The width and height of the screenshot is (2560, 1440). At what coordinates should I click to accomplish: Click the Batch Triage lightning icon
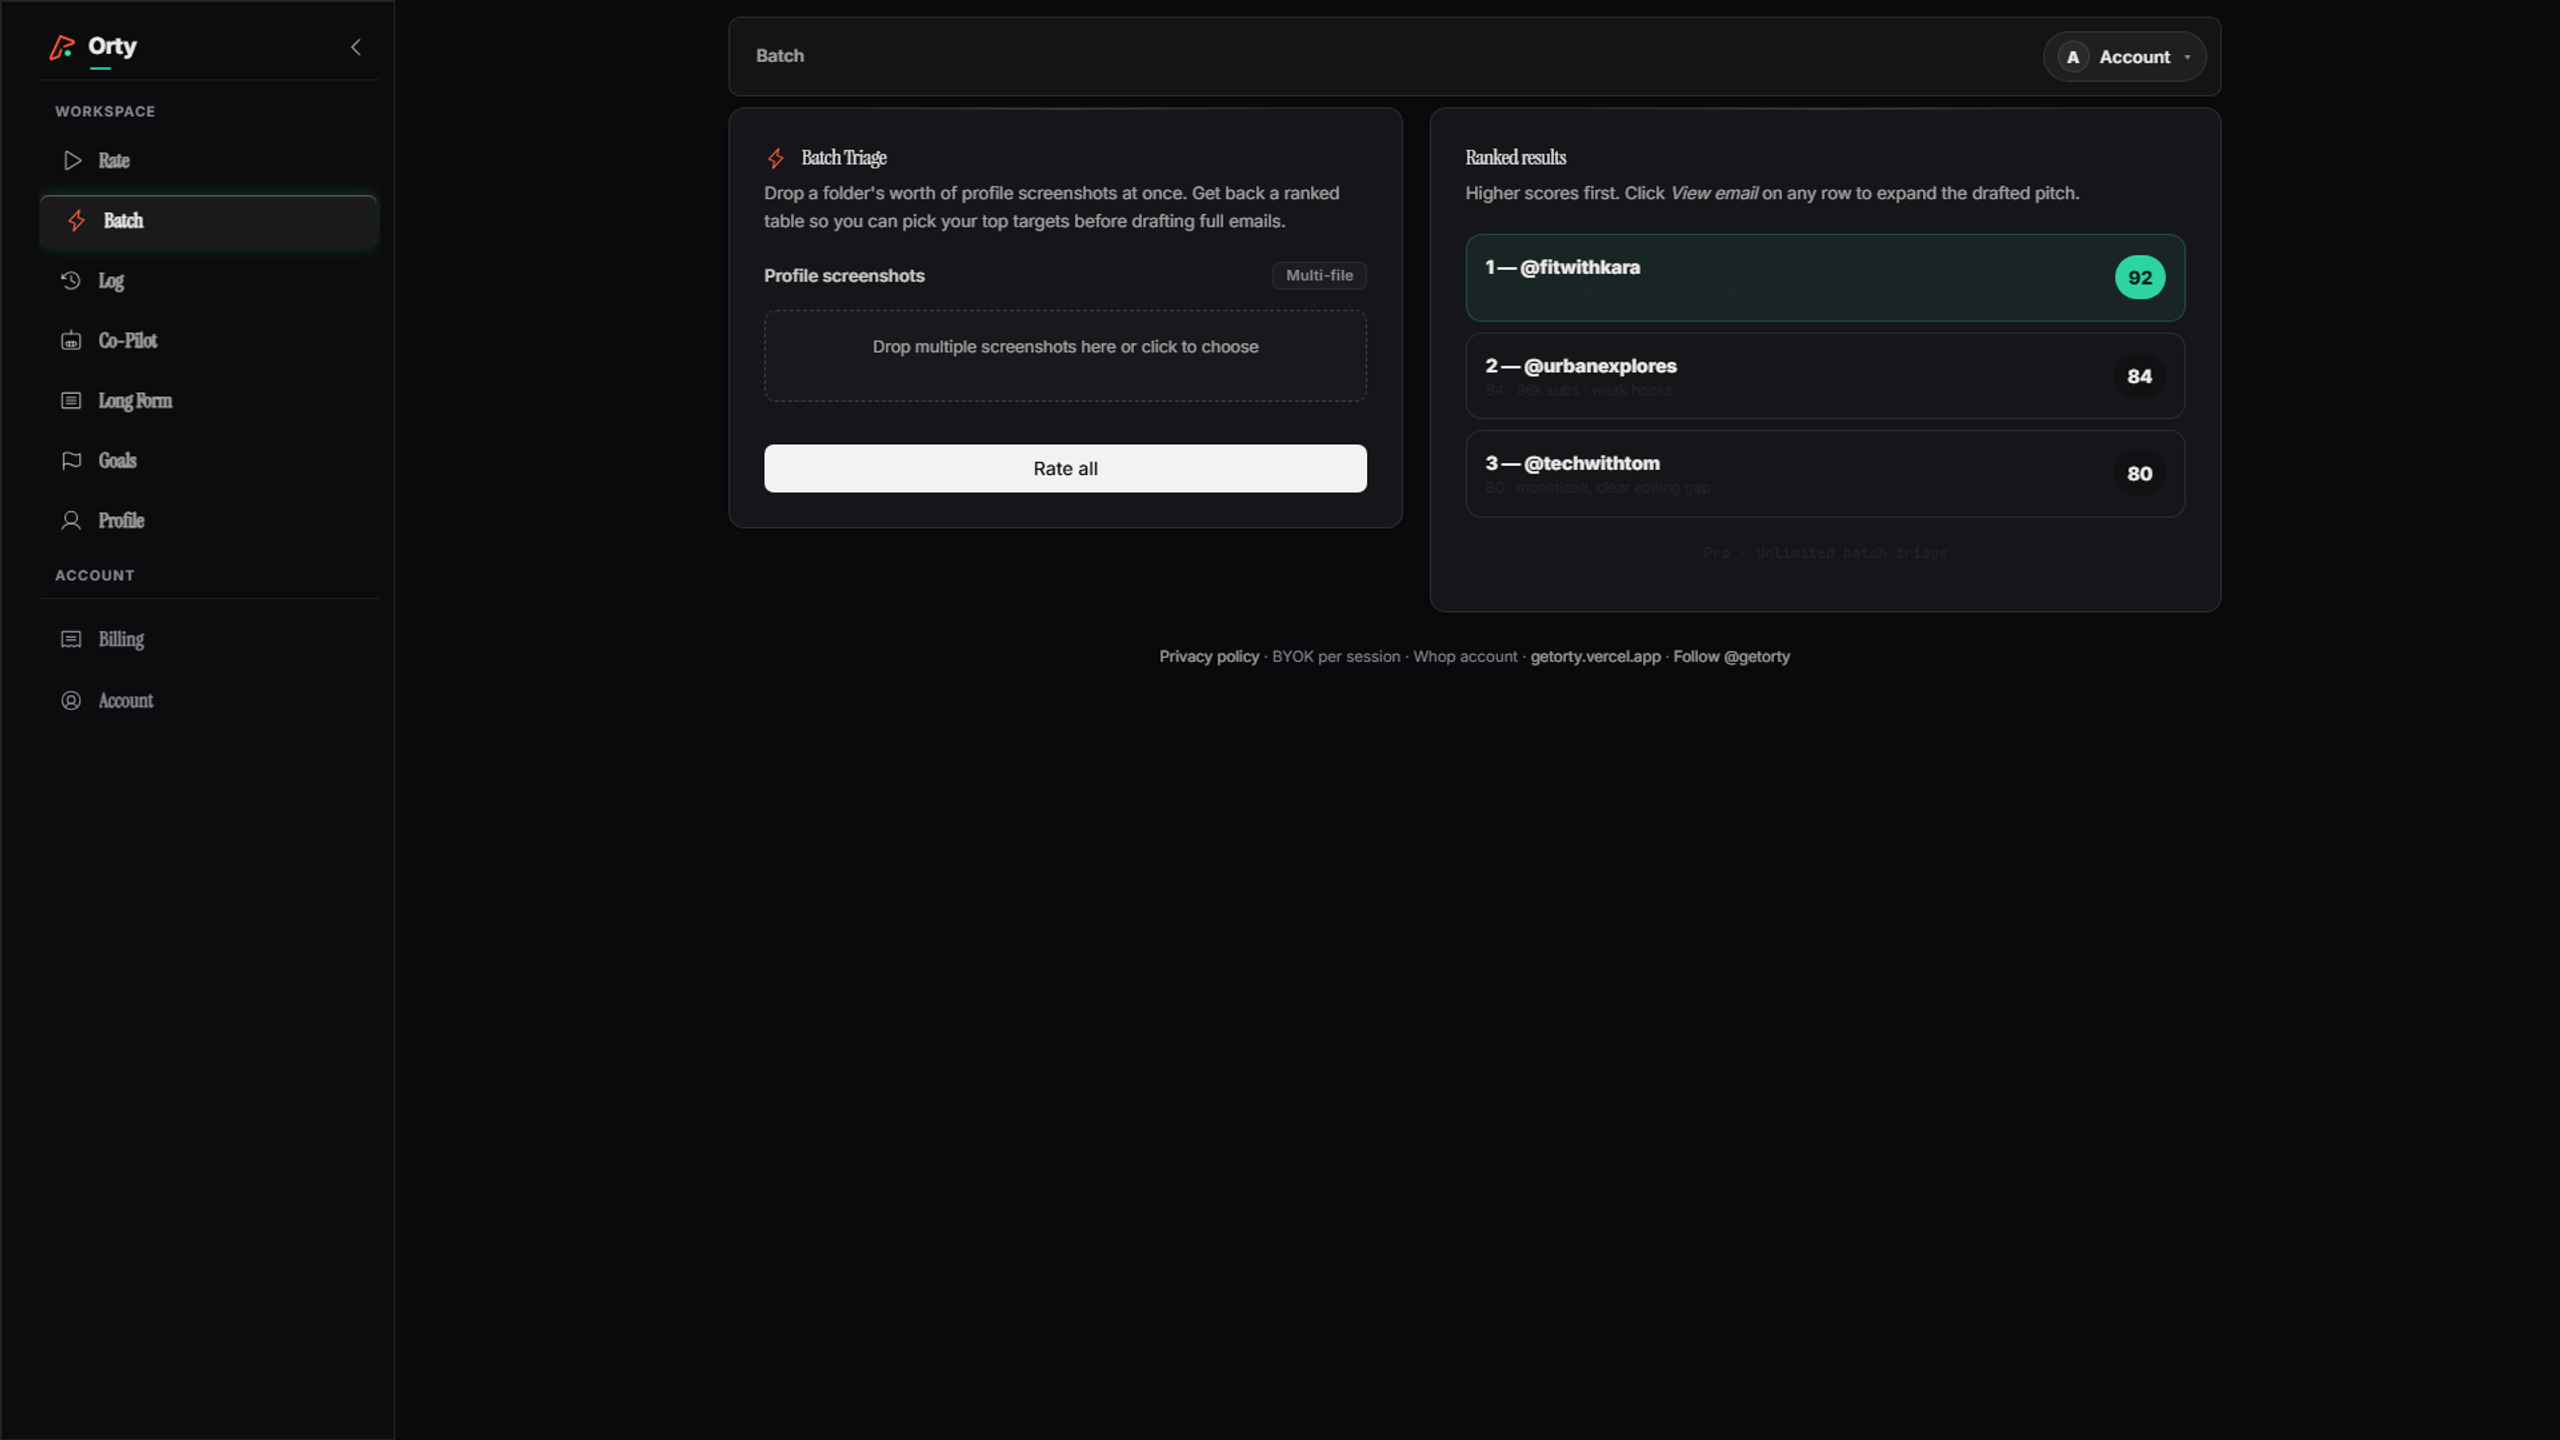click(x=776, y=158)
